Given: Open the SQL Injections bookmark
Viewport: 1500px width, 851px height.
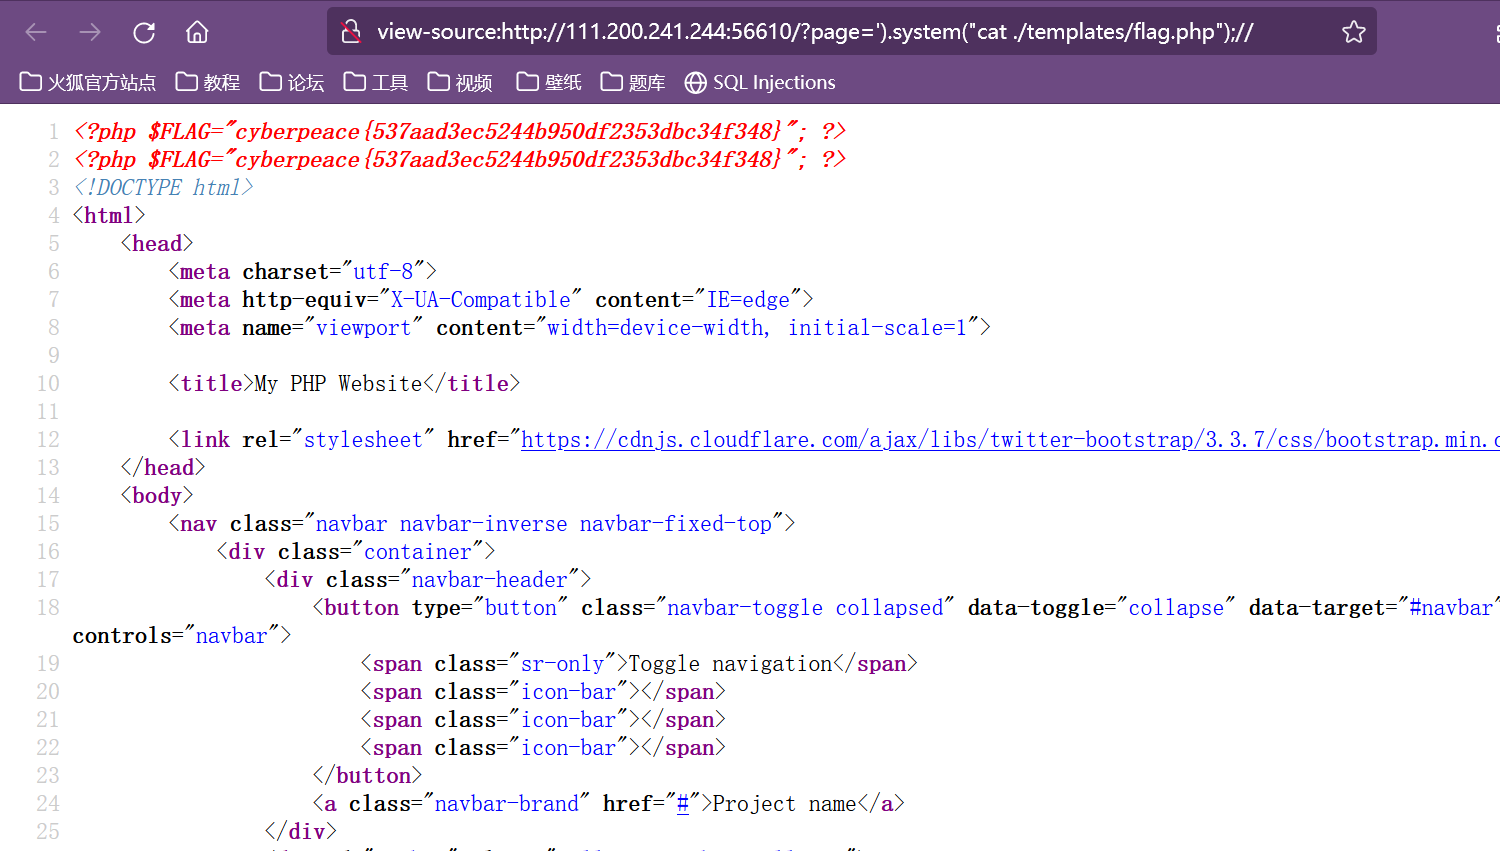Looking at the screenshot, I should pos(760,82).
